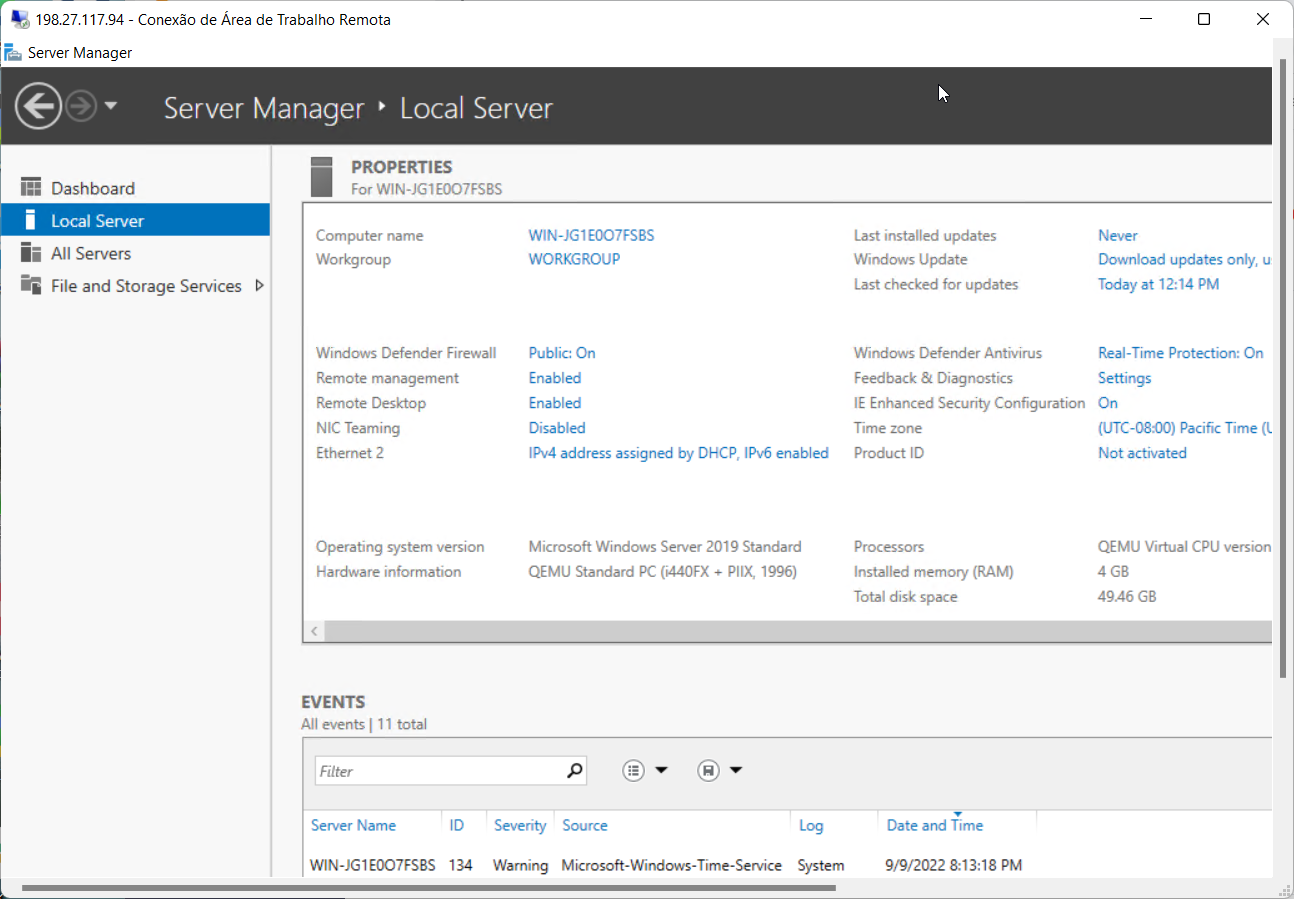Click Microsoft Windows Server 2019 Standard text
Screen dimensions: 1294x899
(665, 547)
